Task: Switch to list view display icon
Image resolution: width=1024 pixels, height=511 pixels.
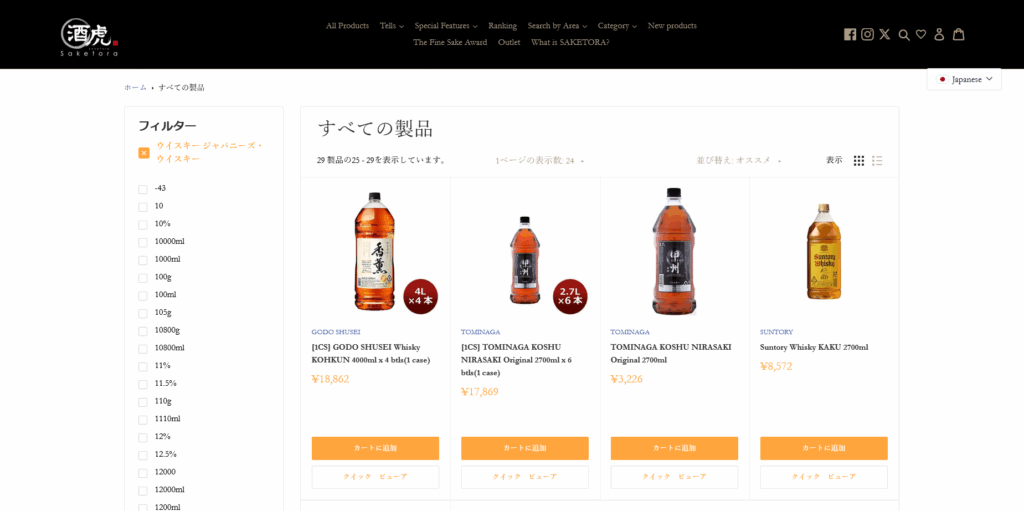Action: coord(877,161)
